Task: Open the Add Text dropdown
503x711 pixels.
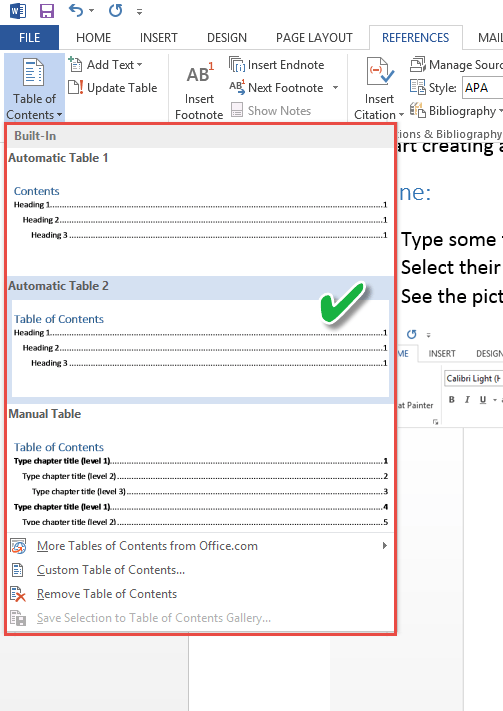Action: (106, 65)
